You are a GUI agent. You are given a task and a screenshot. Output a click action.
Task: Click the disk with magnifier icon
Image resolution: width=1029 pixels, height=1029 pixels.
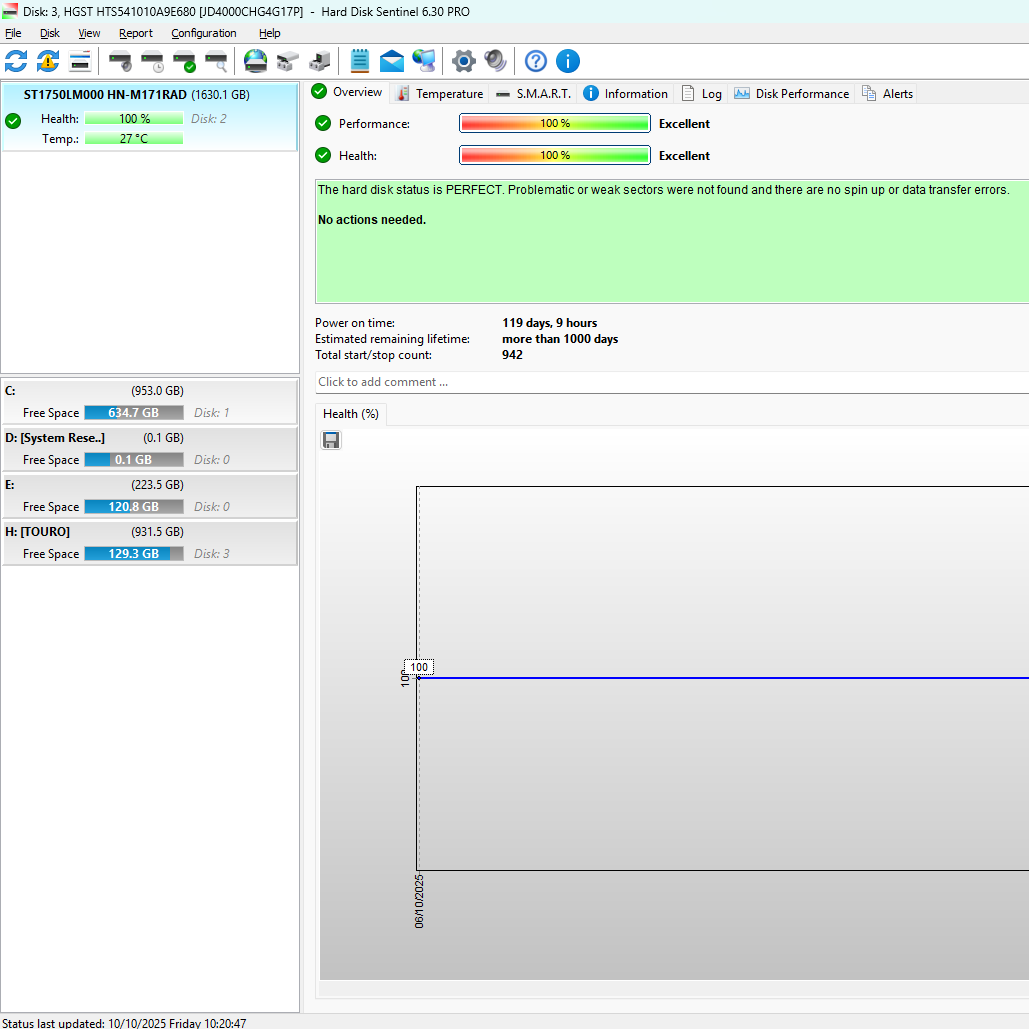point(216,61)
